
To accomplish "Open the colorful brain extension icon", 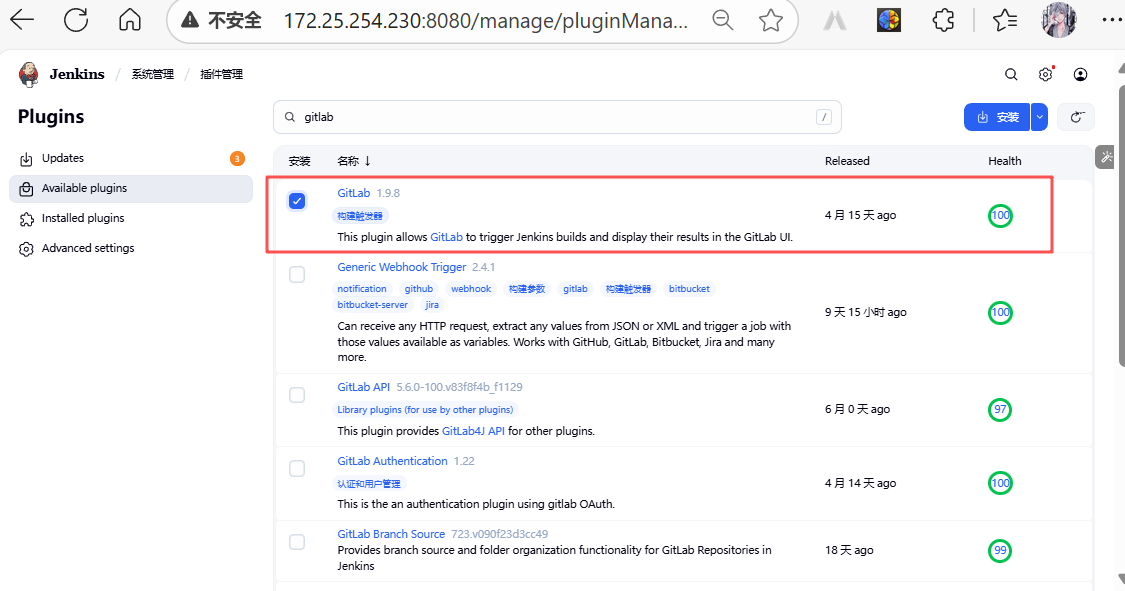I will pyautogui.click(x=889, y=20).
